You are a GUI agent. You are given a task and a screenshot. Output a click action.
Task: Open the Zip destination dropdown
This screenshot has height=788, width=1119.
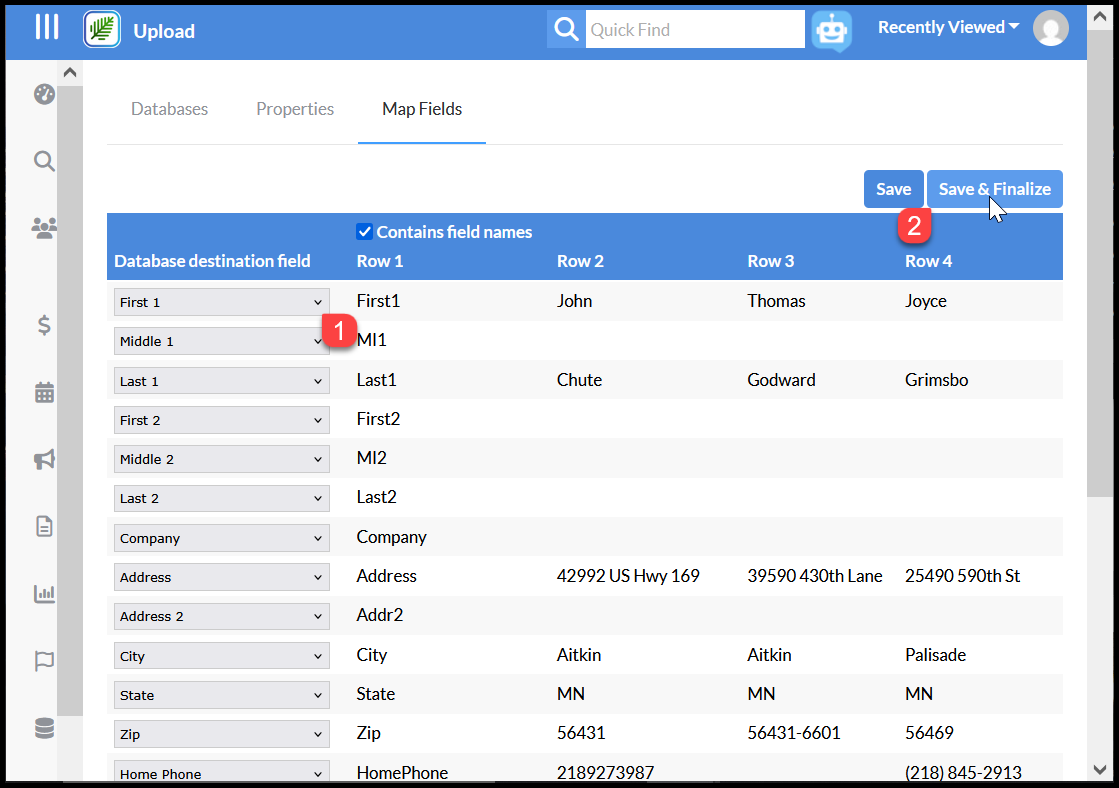pyautogui.click(x=222, y=734)
